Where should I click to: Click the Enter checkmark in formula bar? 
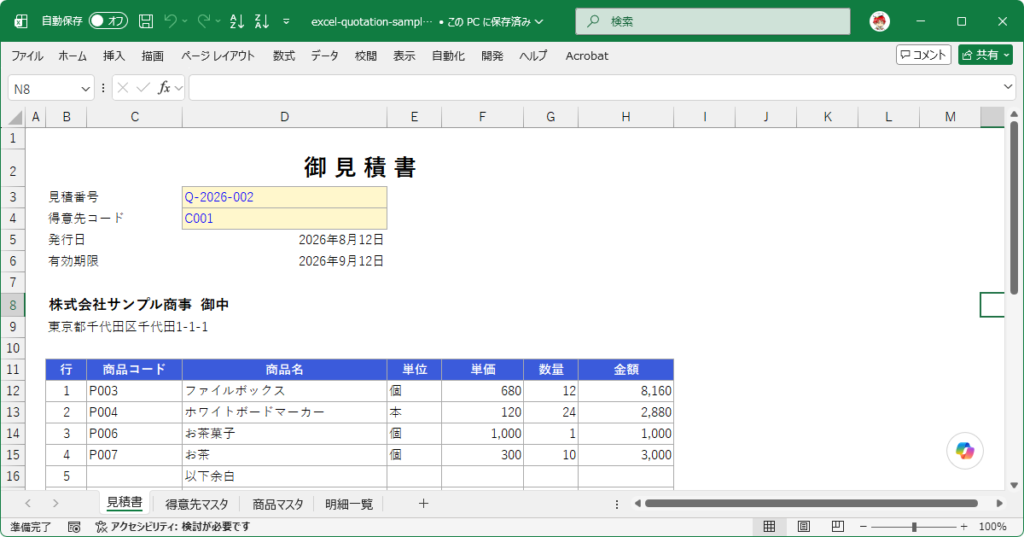(143, 88)
